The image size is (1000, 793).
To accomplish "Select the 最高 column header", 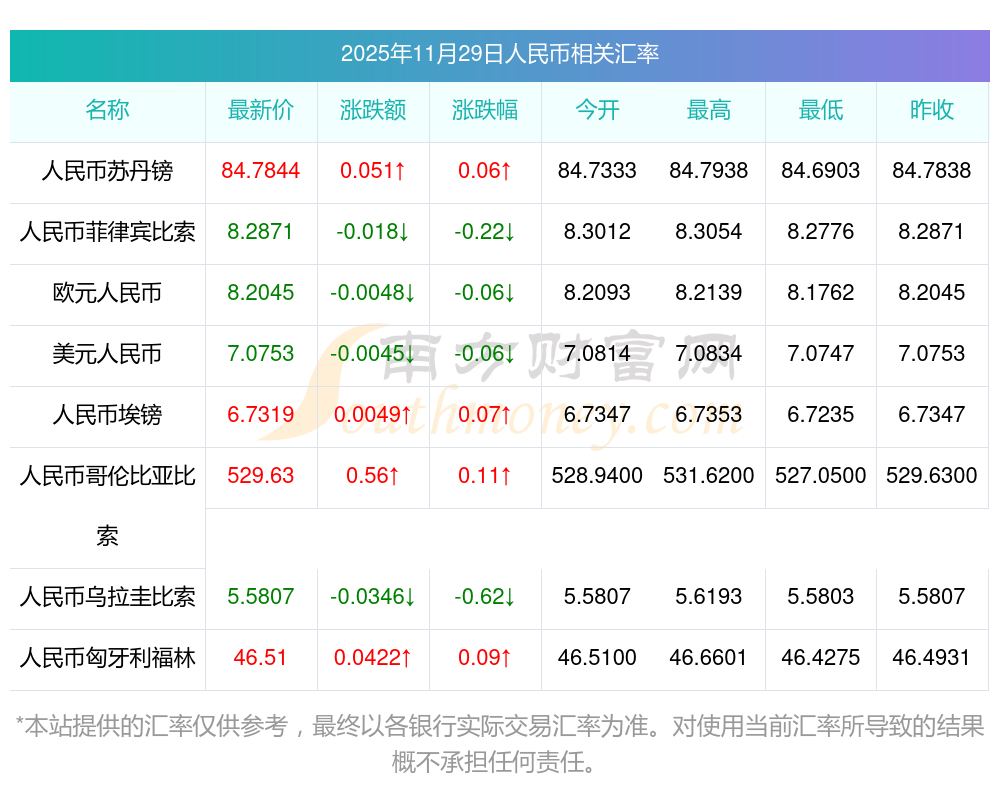I will (709, 110).
